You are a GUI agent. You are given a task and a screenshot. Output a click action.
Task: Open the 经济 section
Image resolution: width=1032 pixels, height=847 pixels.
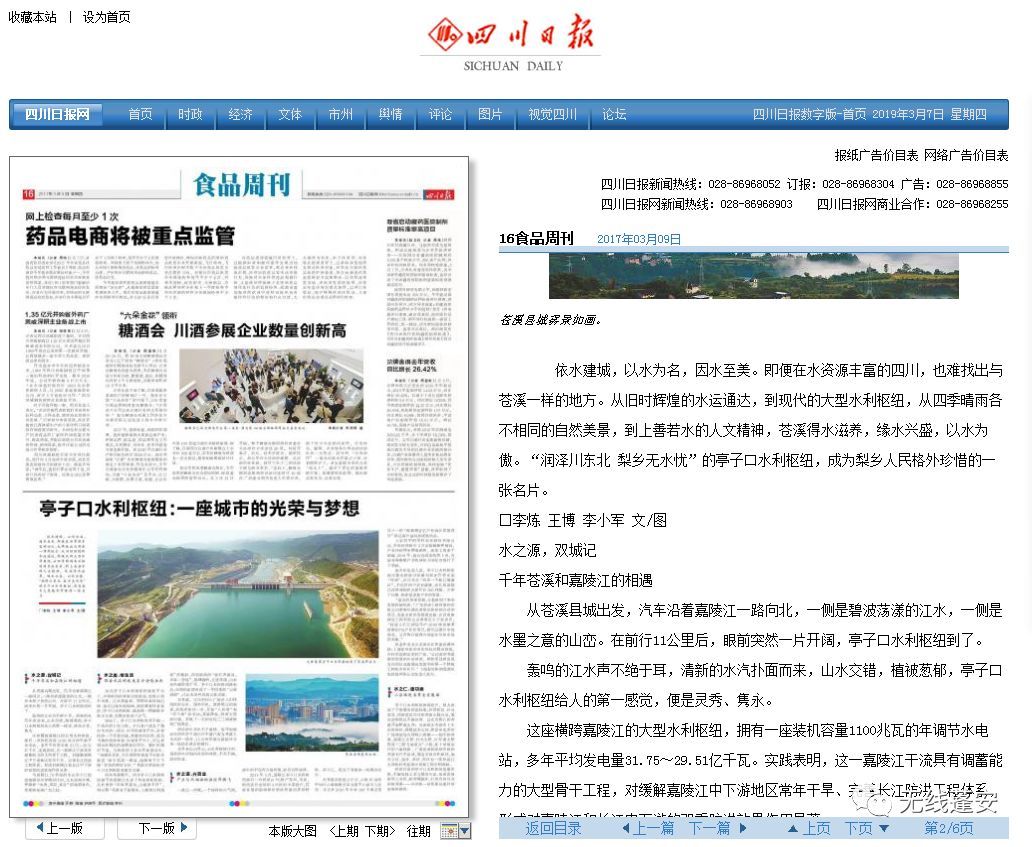point(240,115)
